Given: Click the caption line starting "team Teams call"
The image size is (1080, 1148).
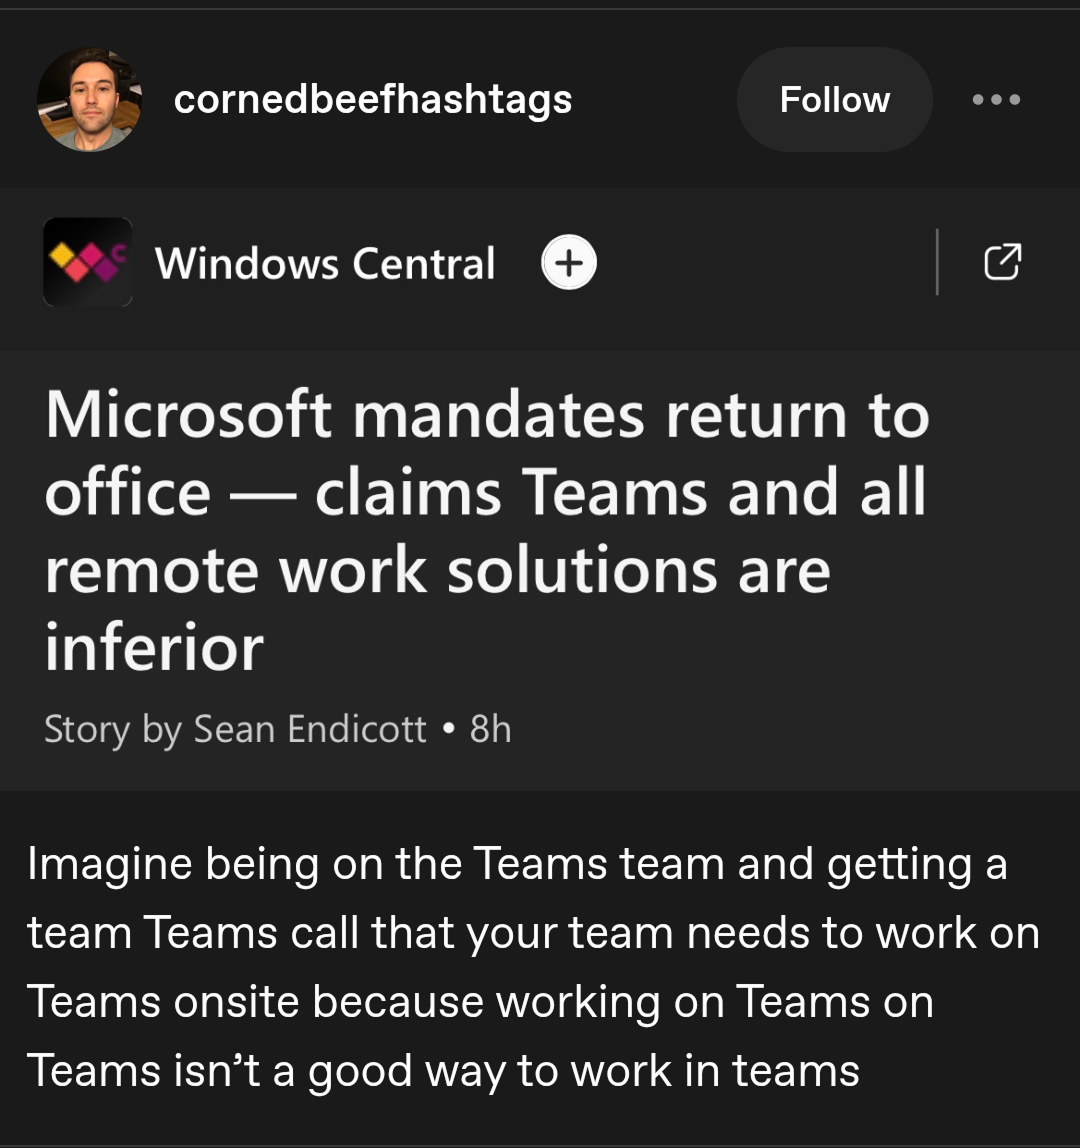Looking at the screenshot, I should [x=532, y=933].
